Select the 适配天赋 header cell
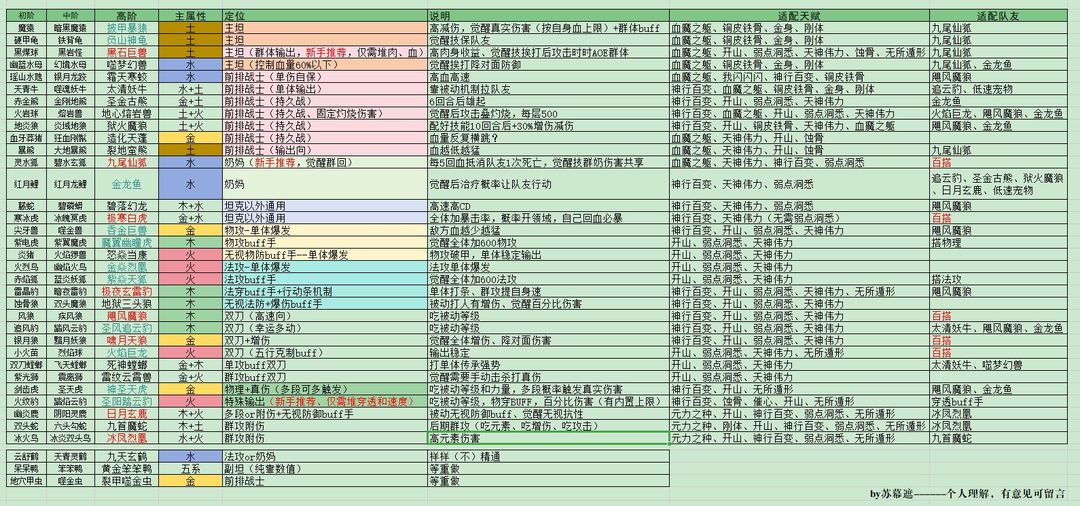Screen dimensions: 1080x506 [x=798, y=15]
